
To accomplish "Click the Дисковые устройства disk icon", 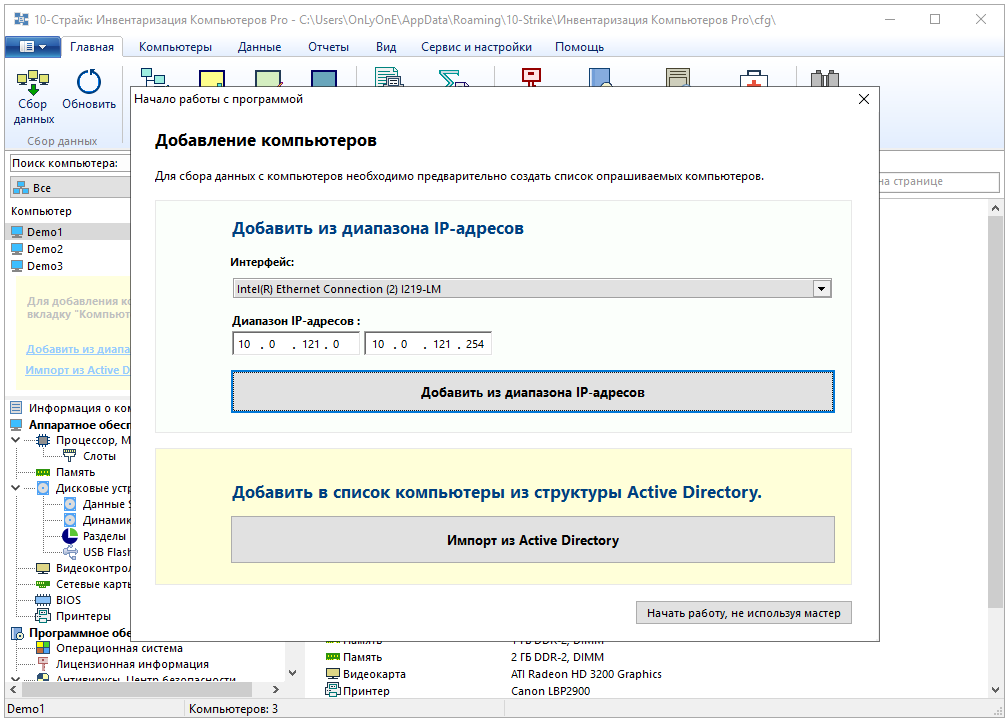I will pyautogui.click(x=43, y=488).
